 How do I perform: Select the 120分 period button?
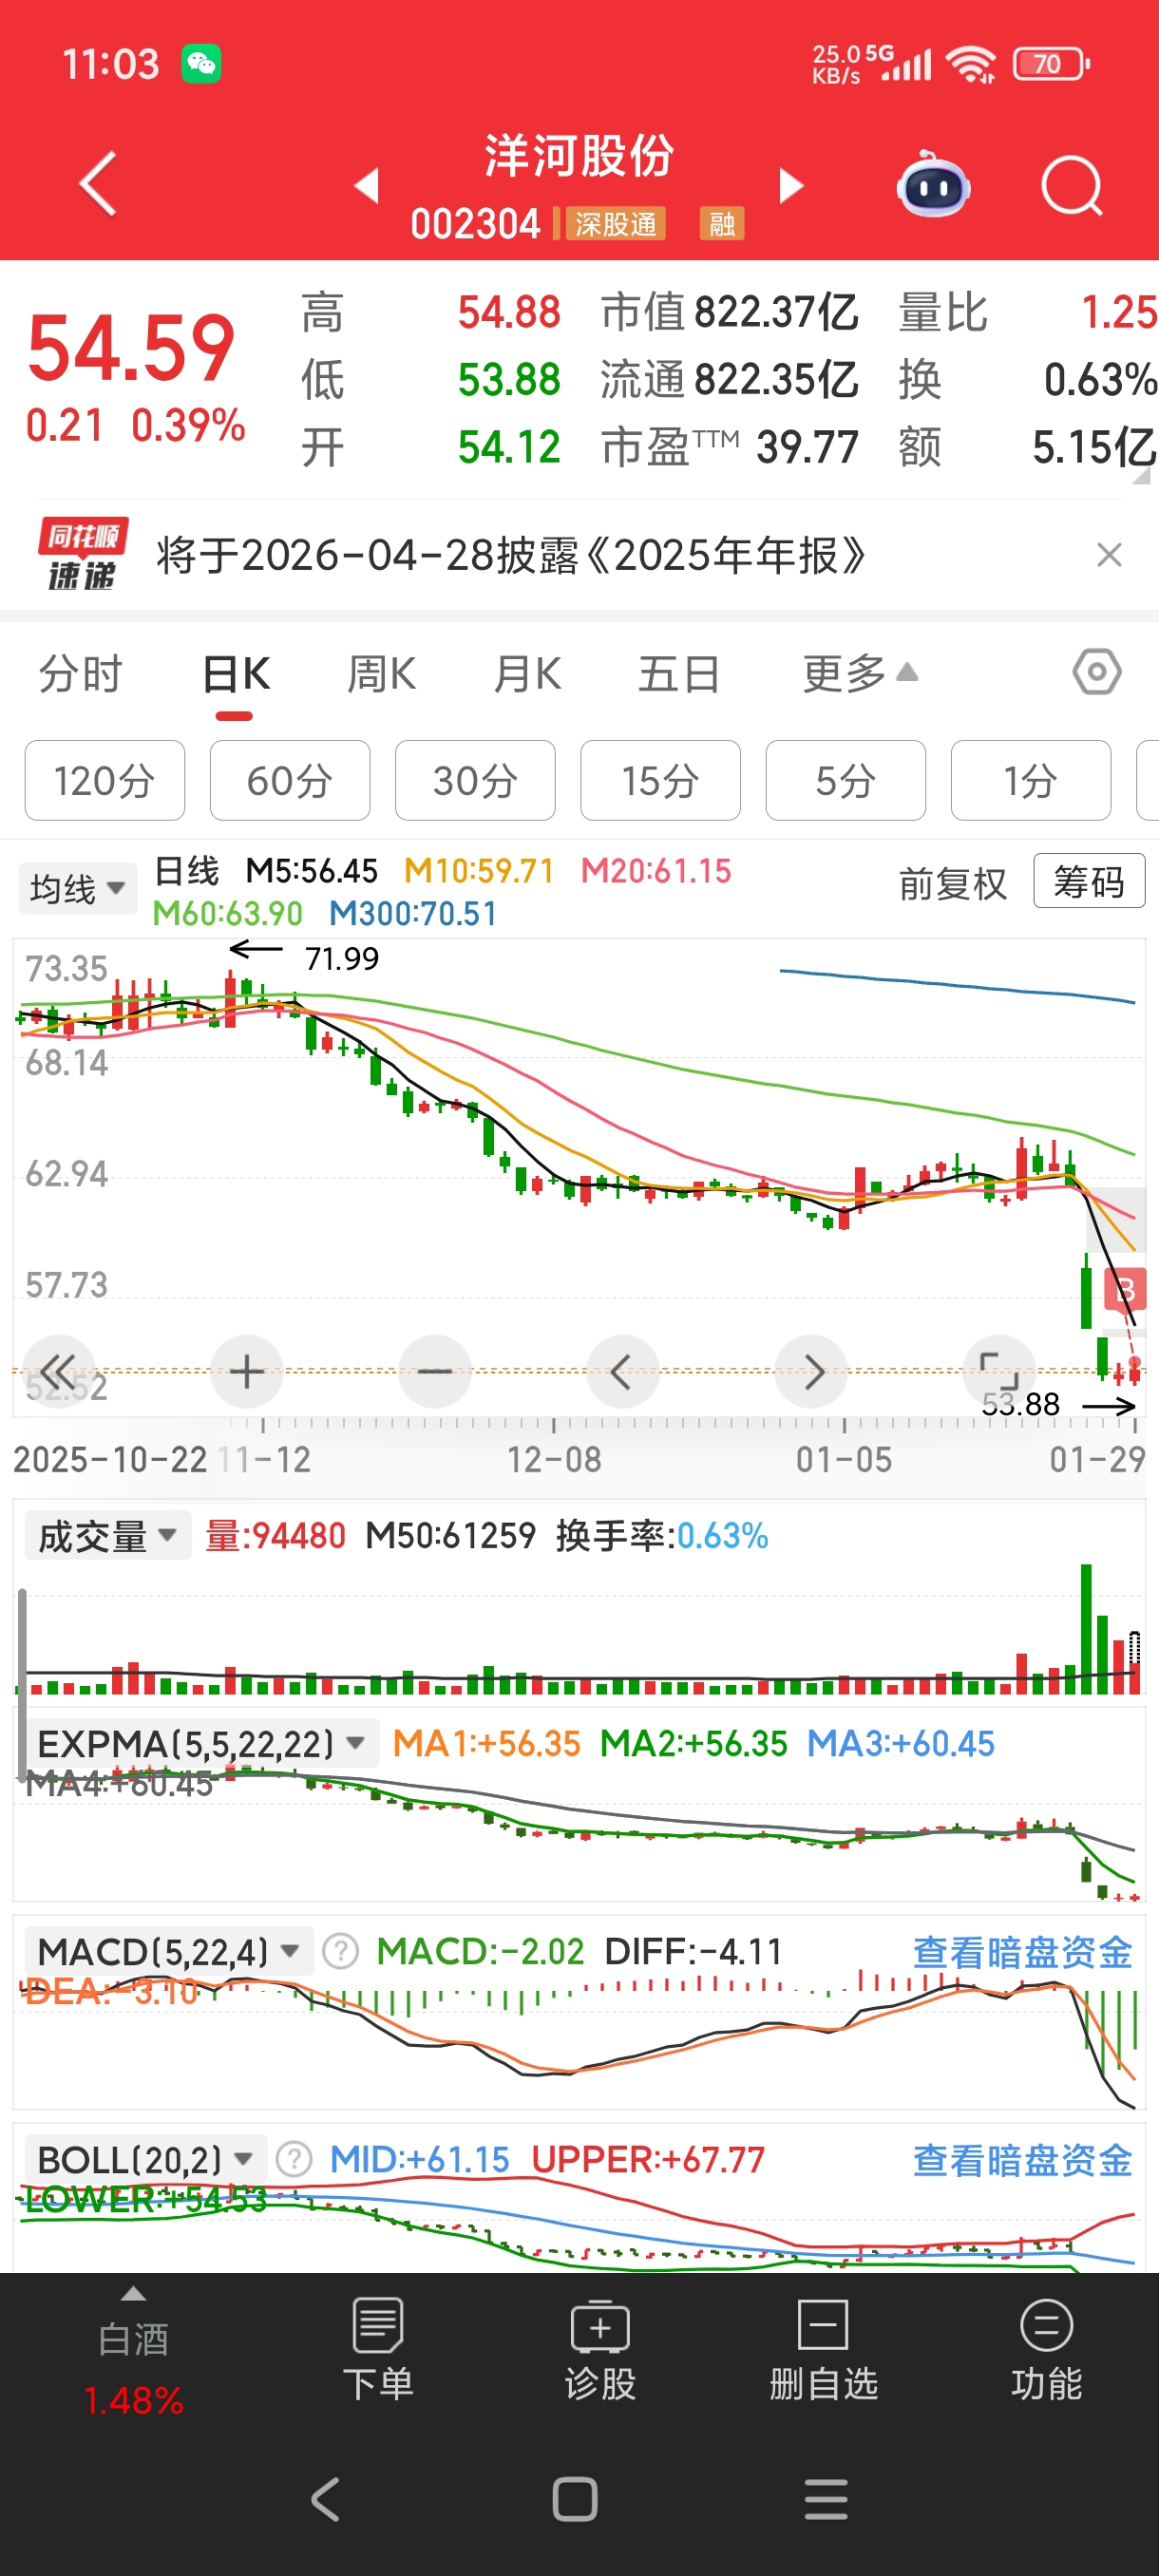coord(105,780)
